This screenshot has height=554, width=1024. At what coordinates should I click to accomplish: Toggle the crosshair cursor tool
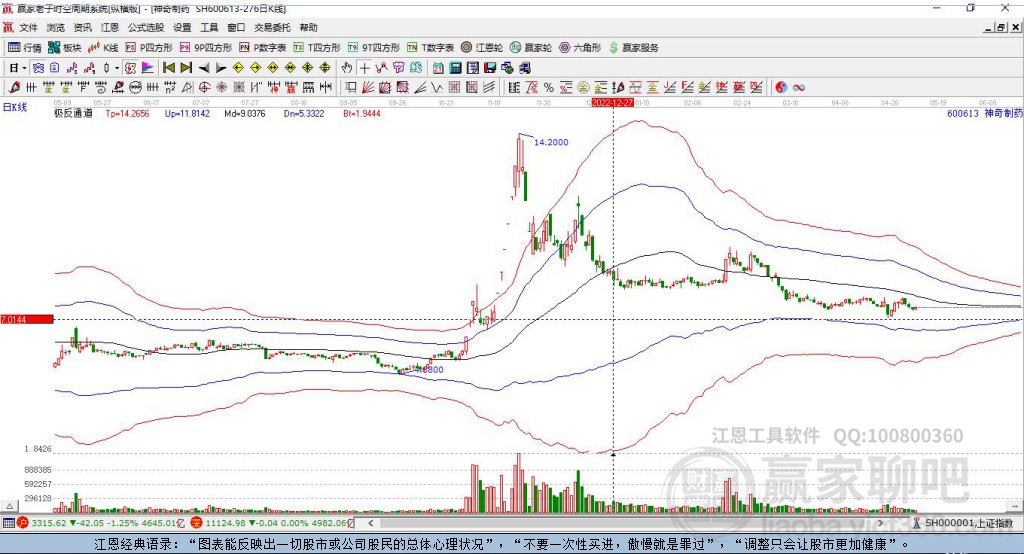364,68
